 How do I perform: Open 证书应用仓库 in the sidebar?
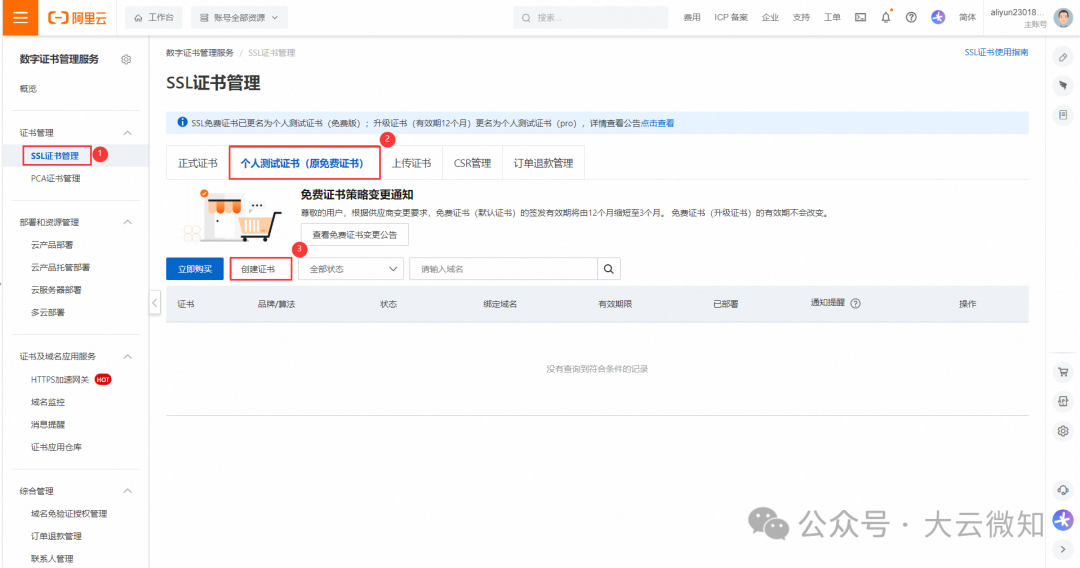56,447
